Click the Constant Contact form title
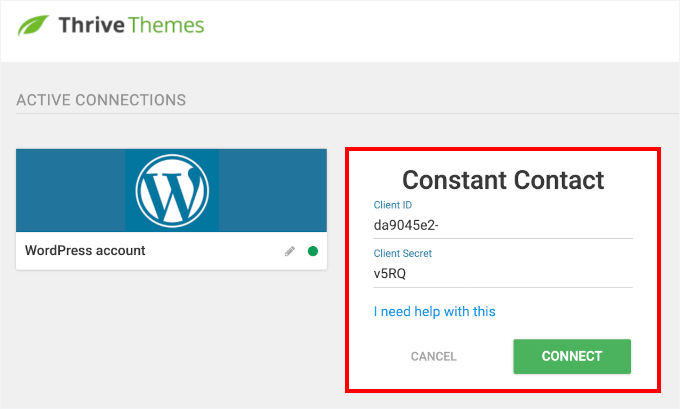 [503, 180]
